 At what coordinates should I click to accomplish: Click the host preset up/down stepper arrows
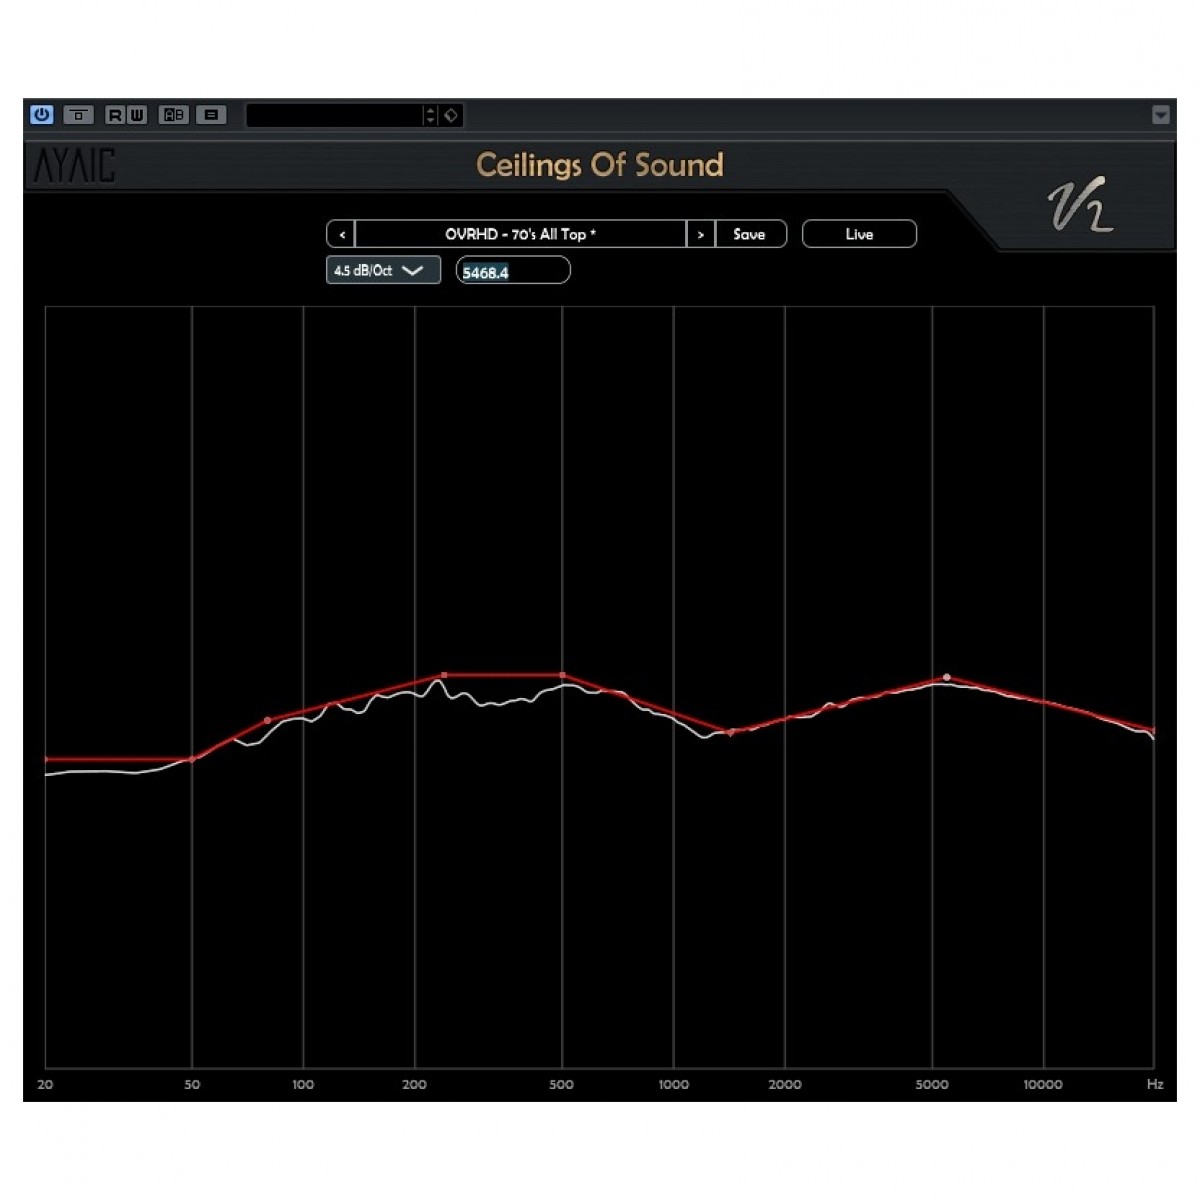[431, 116]
